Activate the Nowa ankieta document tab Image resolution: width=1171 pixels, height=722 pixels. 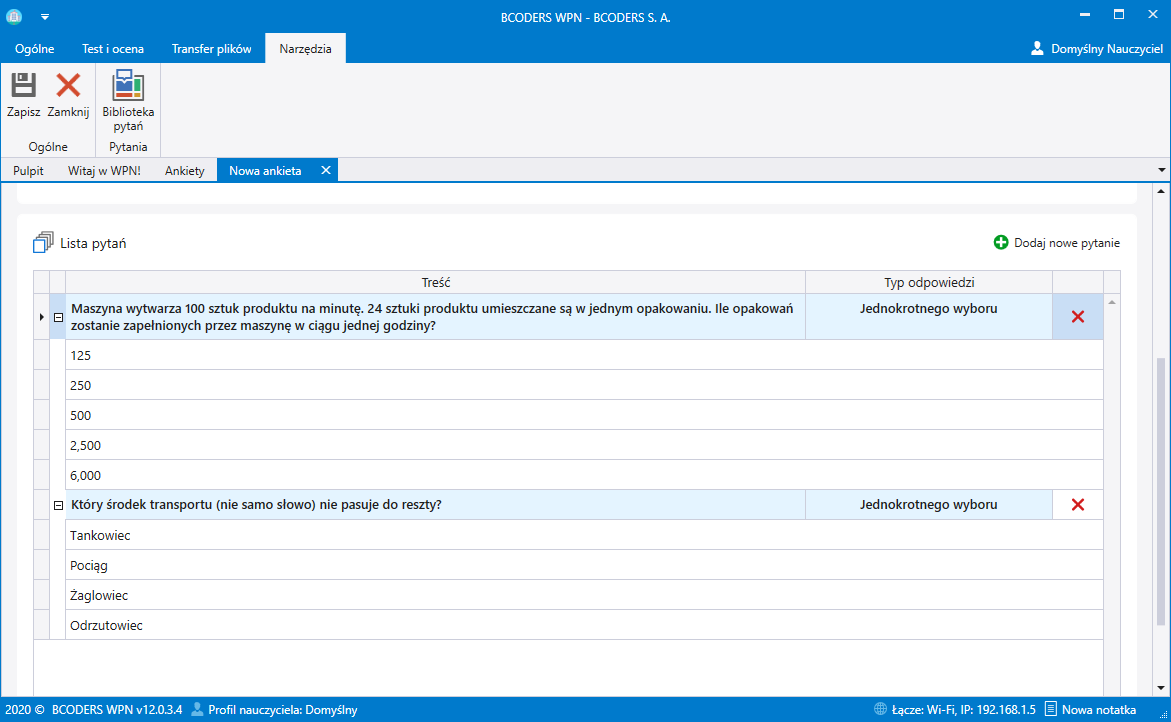[265, 171]
